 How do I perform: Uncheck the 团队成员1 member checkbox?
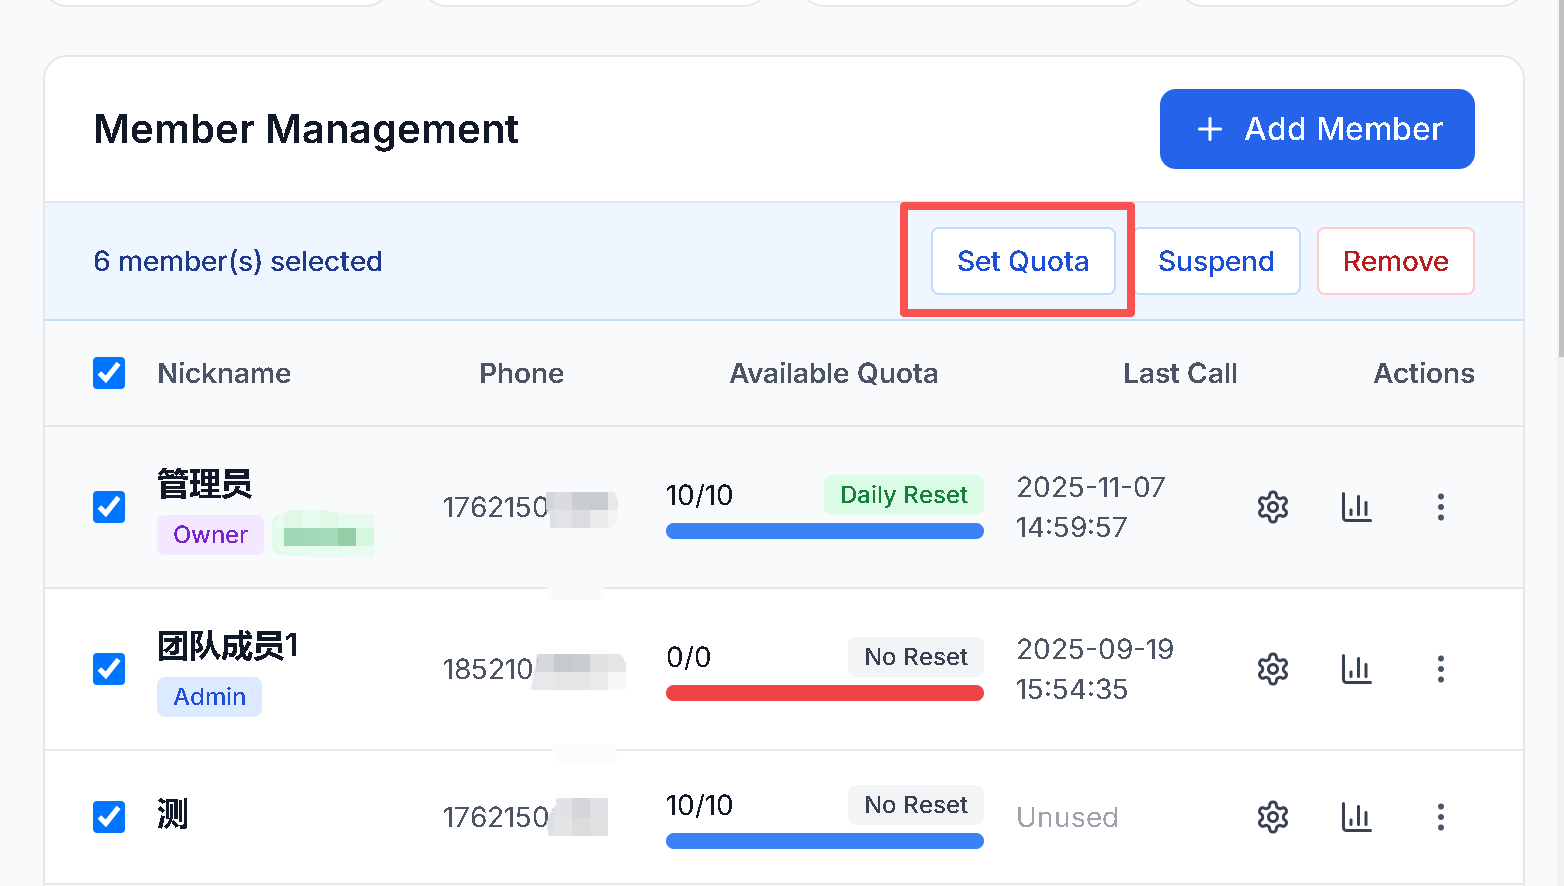click(109, 669)
